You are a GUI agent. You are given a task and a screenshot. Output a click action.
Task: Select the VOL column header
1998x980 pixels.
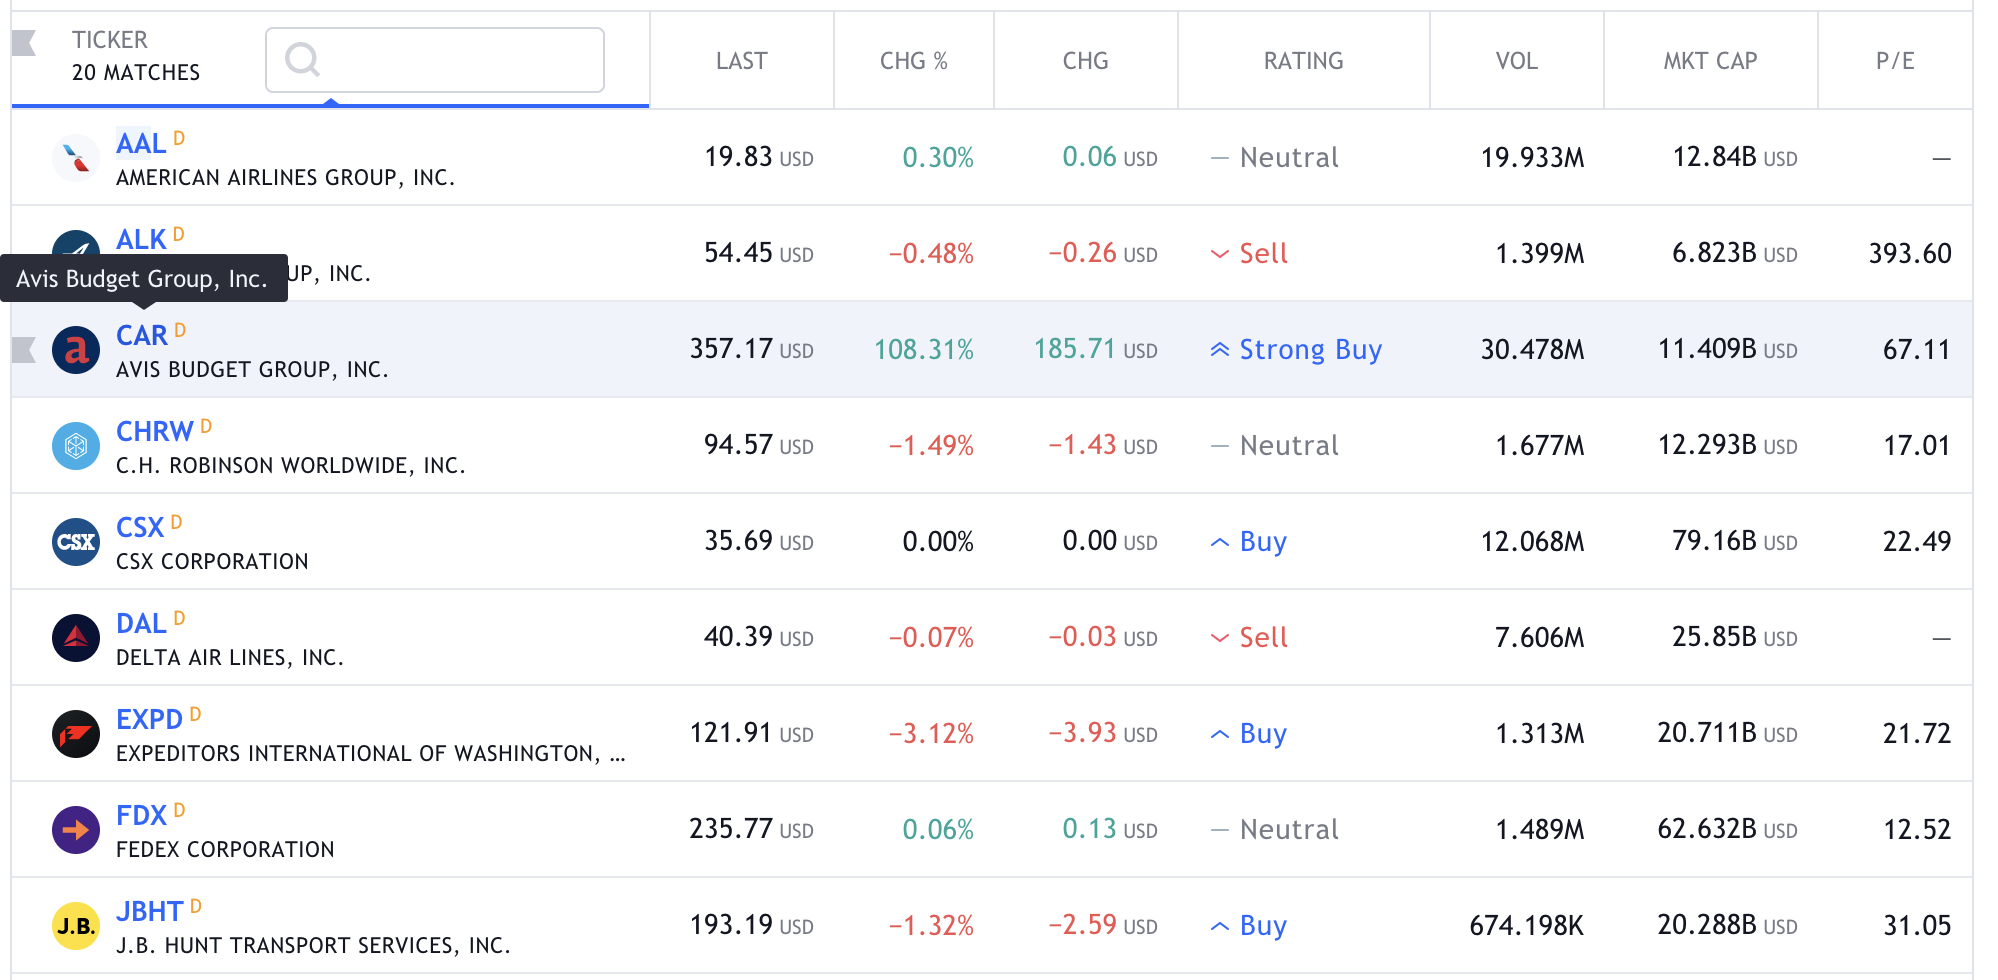(x=1516, y=61)
